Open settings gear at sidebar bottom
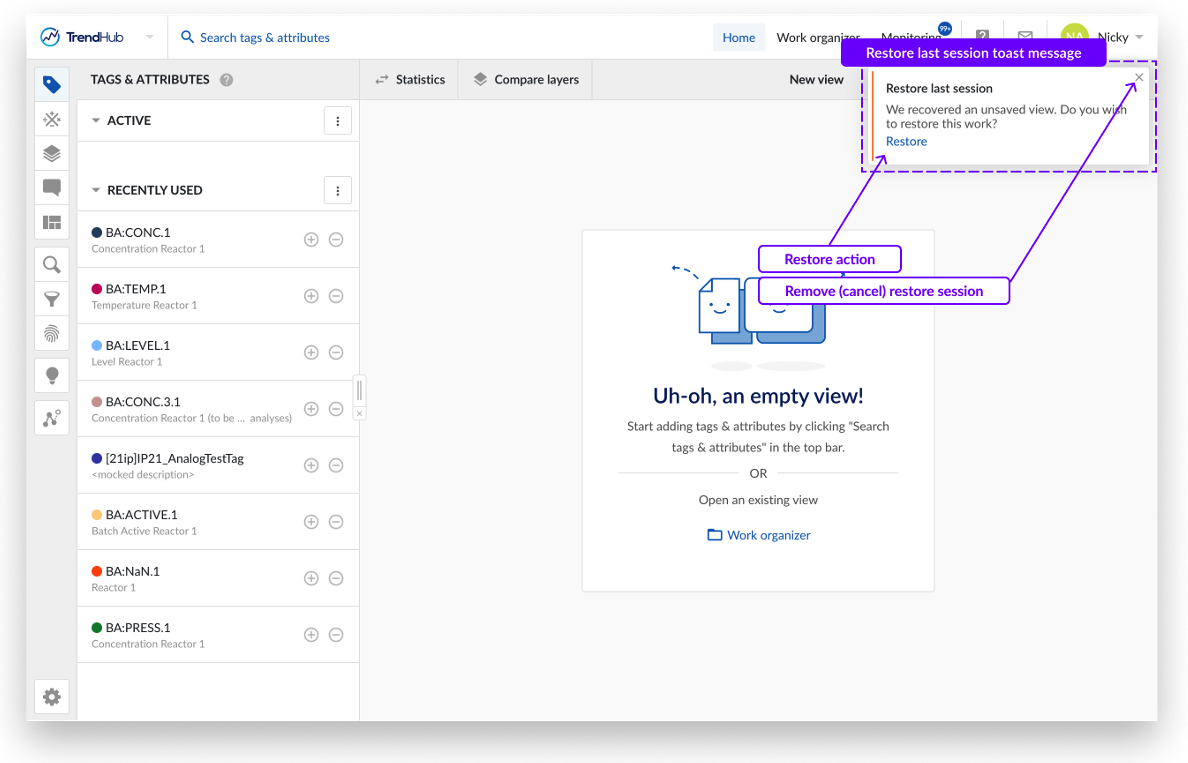 [52, 697]
